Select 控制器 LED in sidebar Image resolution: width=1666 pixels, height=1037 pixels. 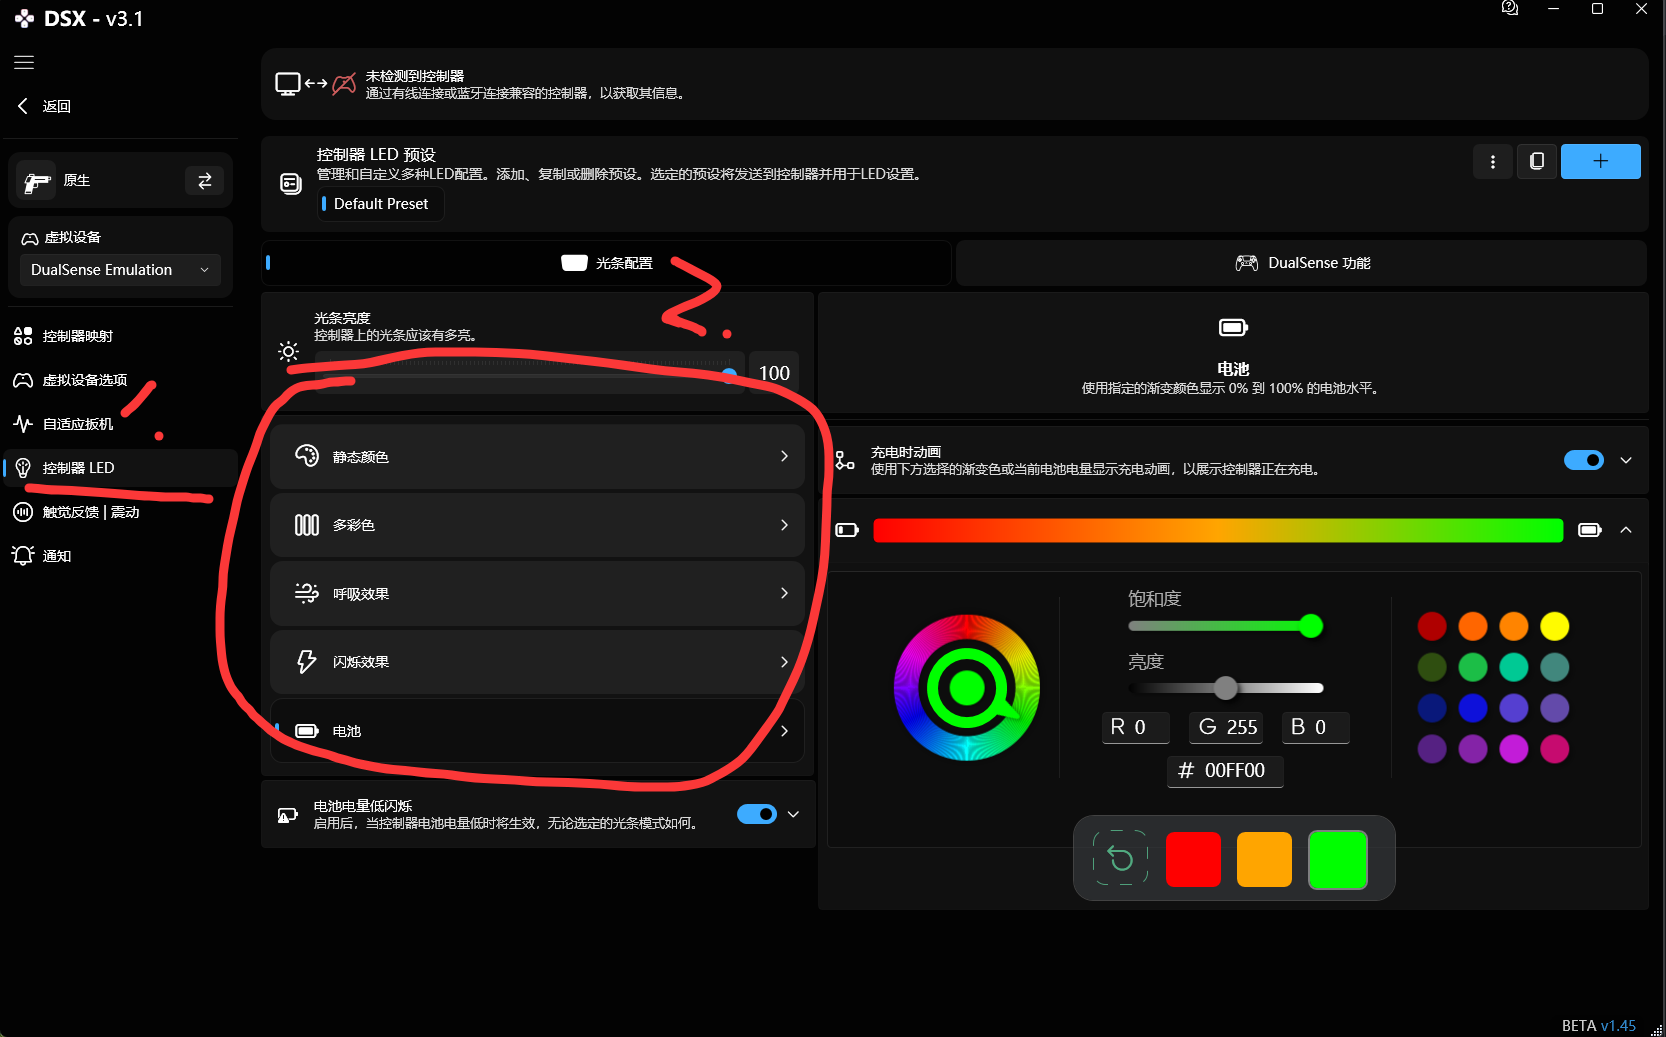click(120, 468)
